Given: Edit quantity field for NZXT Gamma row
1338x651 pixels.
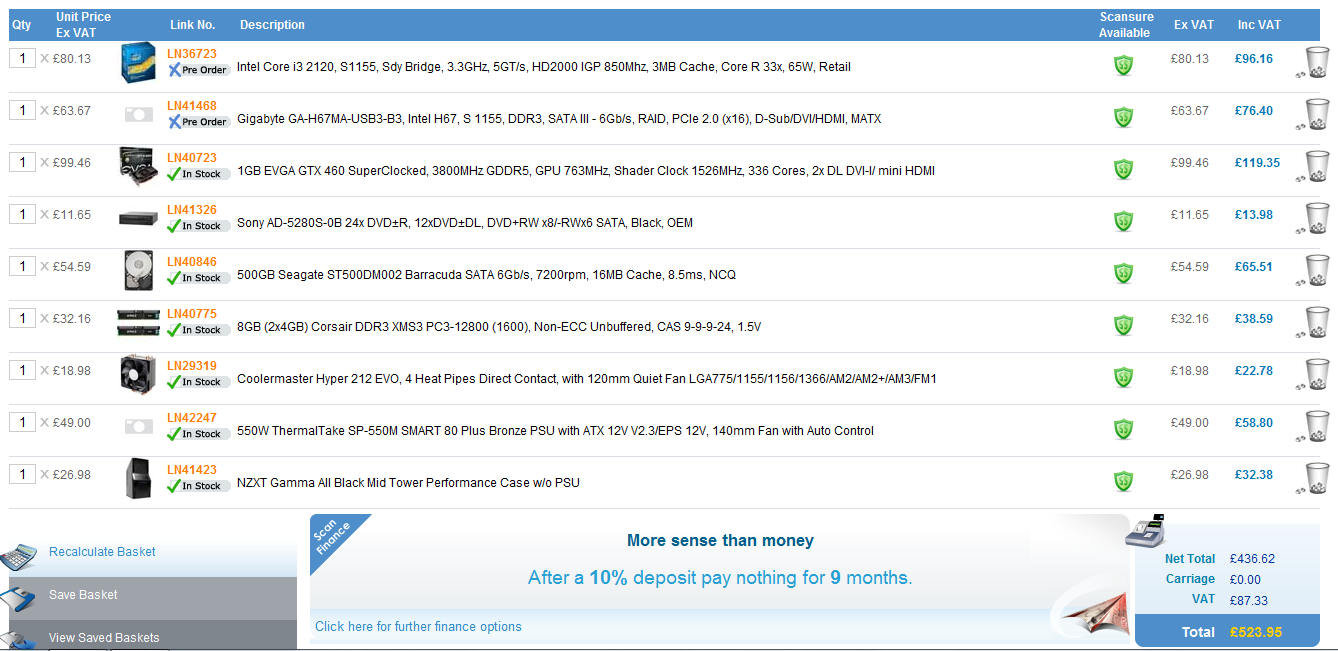Looking at the screenshot, I should point(22,474).
